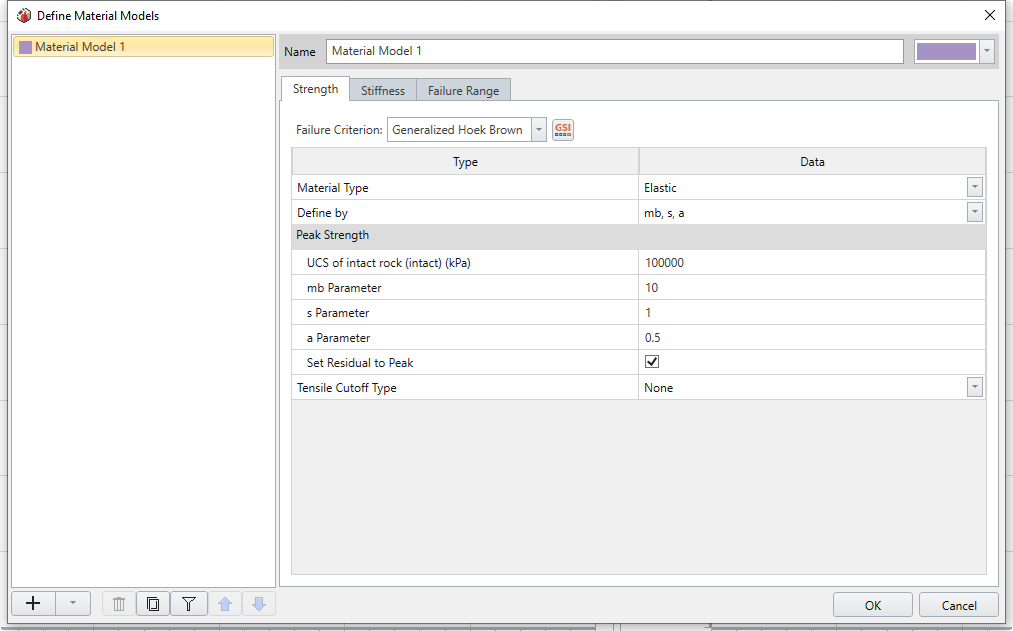1013x631 pixels.
Task: Uncheck Set Residual to Peak checkbox
Action: pyautogui.click(x=652, y=362)
